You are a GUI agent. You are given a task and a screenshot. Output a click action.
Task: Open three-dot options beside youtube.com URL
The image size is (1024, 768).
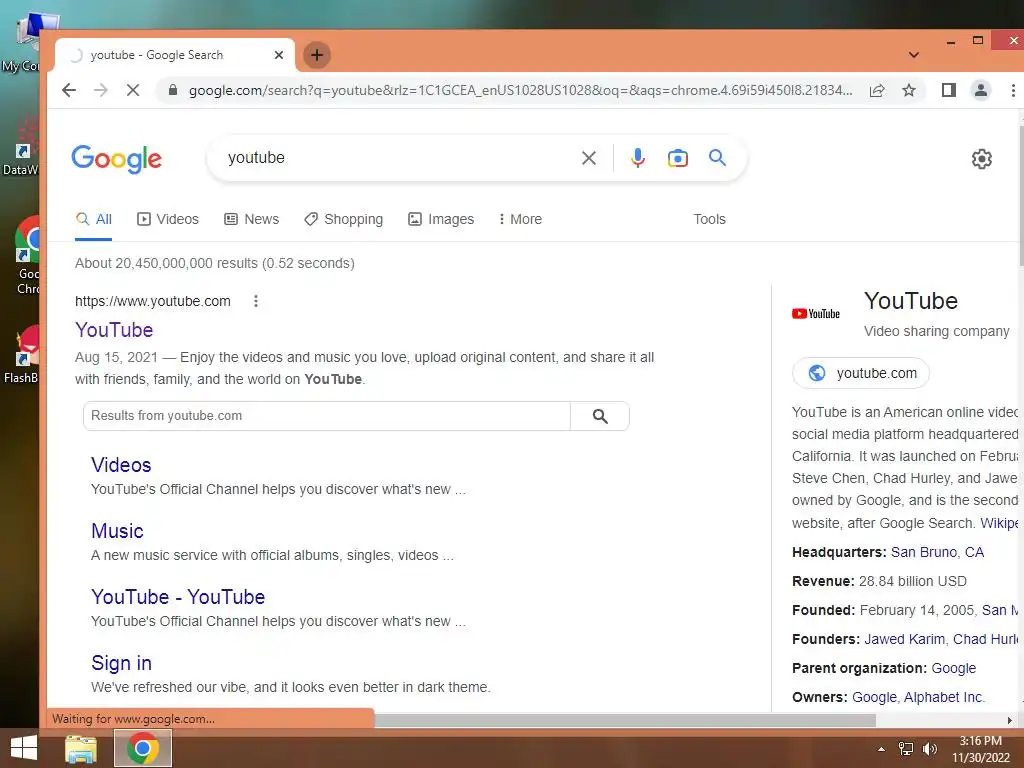(256, 301)
